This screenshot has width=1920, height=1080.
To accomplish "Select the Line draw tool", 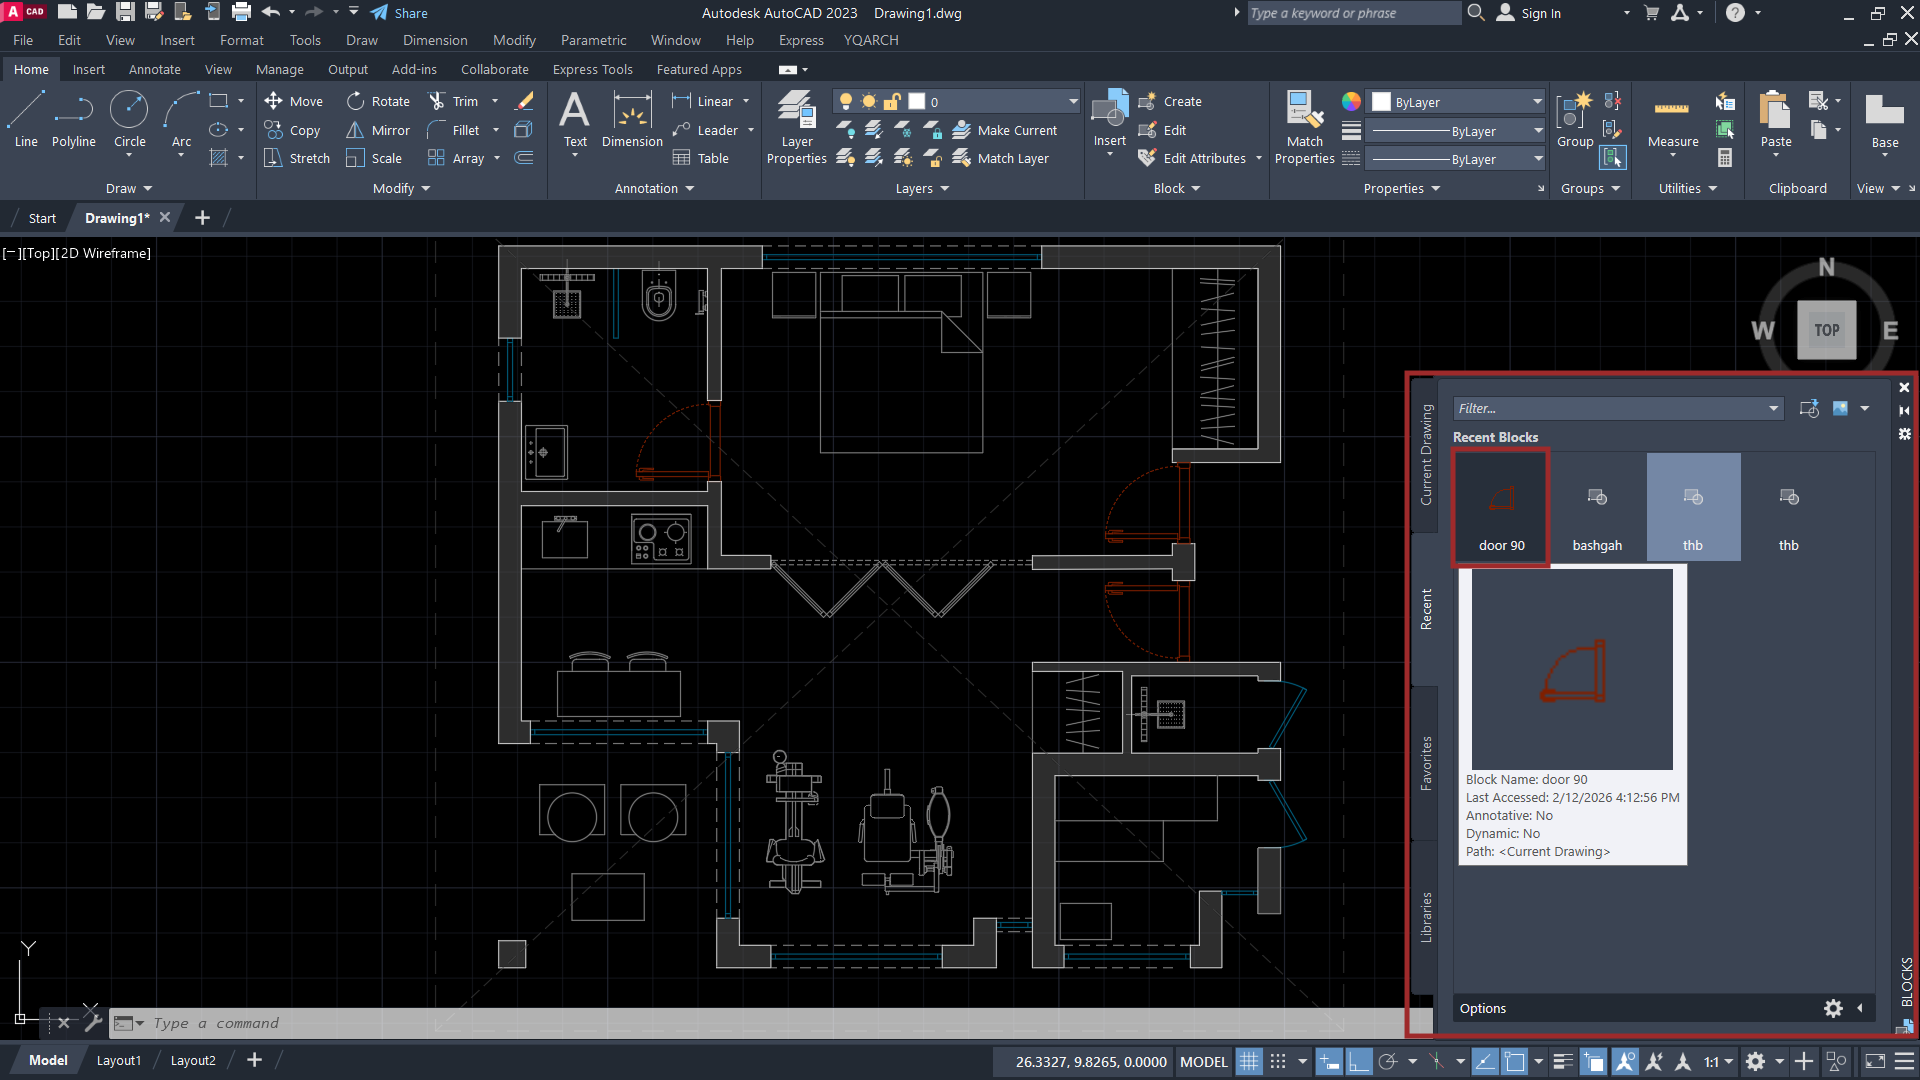I will click(26, 119).
